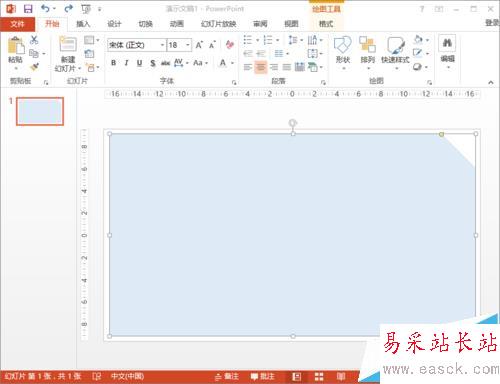Open character spacing AV dropdown

(181, 63)
